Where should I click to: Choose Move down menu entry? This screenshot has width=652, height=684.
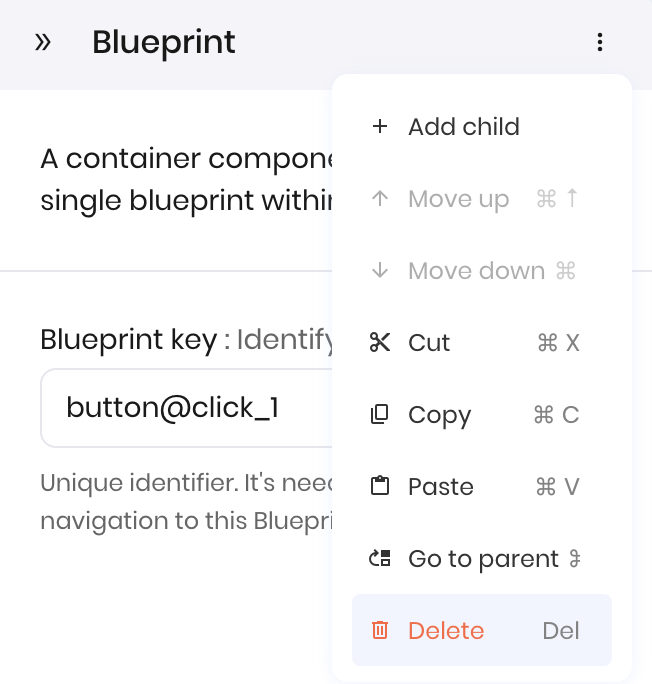(x=482, y=270)
